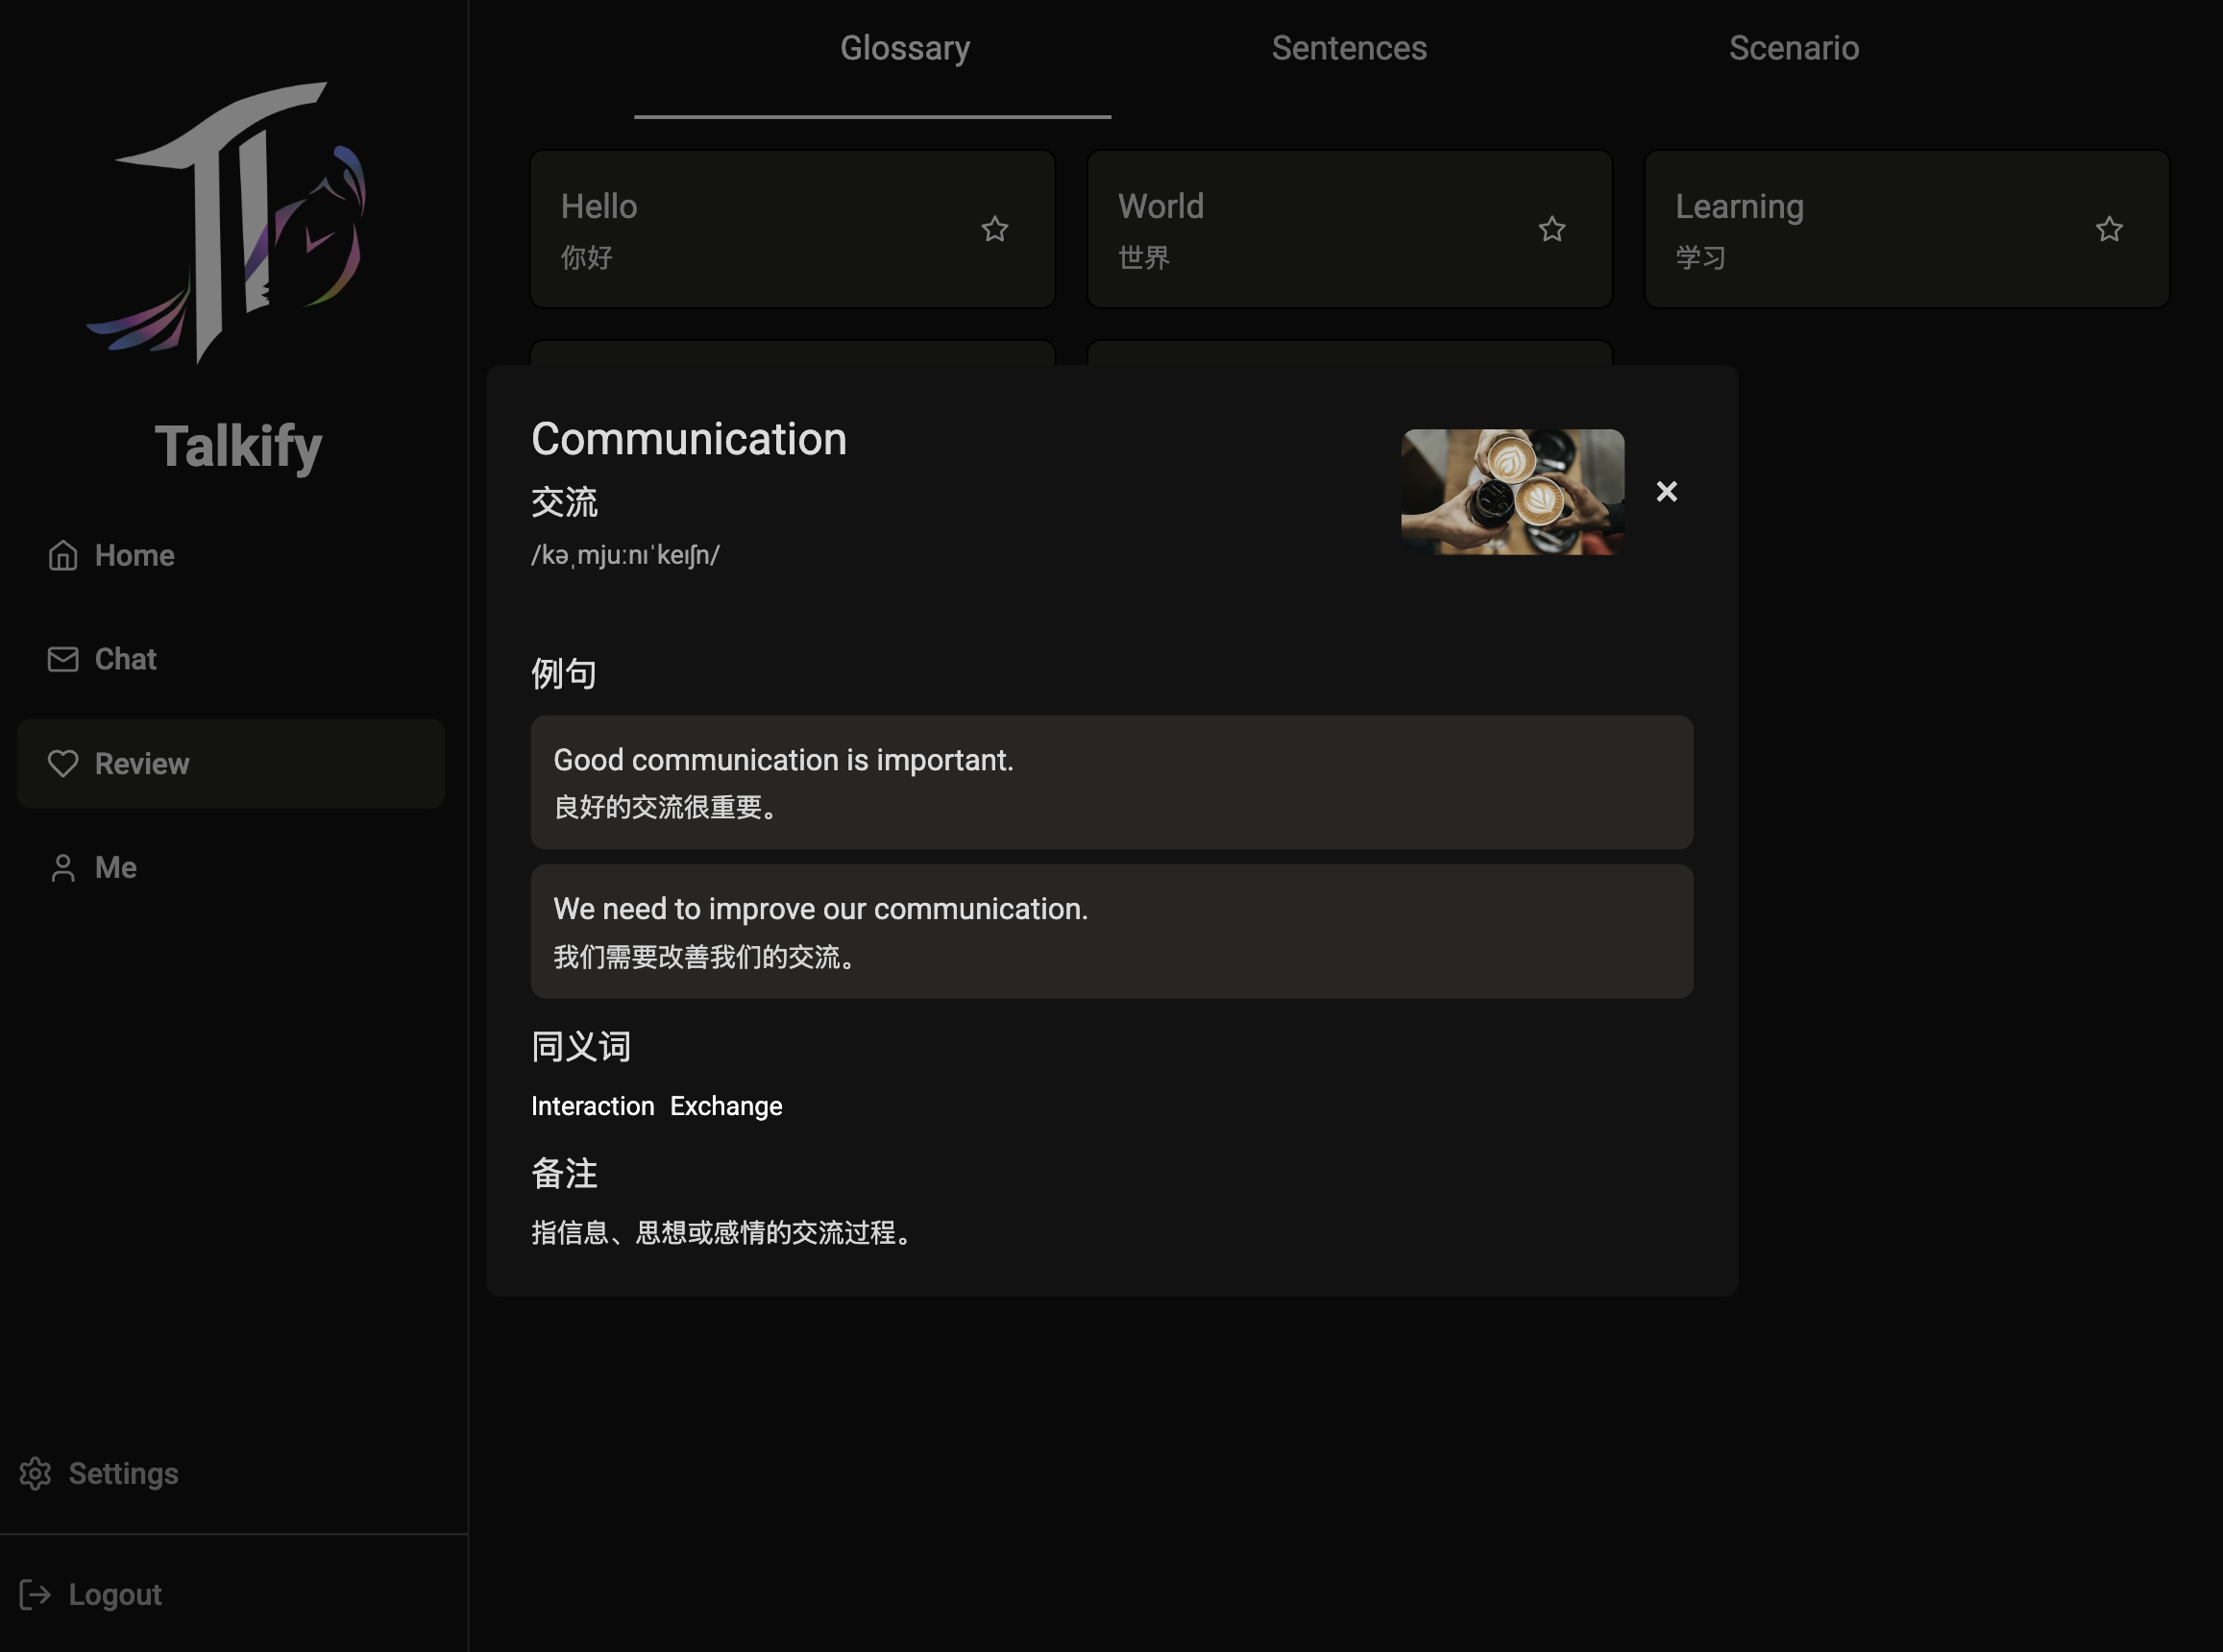Click the Talkify logo image
The width and height of the screenshot is (2223, 1652).
(228, 222)
